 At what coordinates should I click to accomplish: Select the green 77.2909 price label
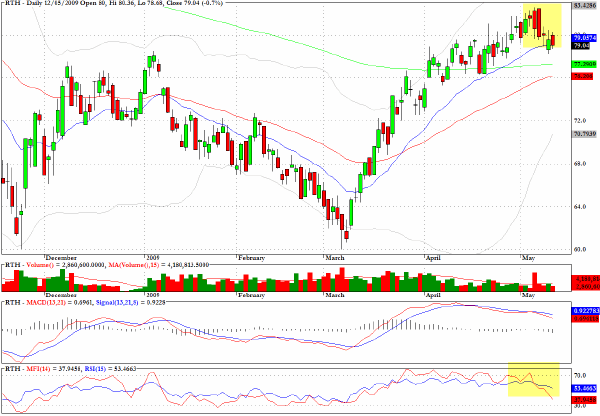coord(584,64)
